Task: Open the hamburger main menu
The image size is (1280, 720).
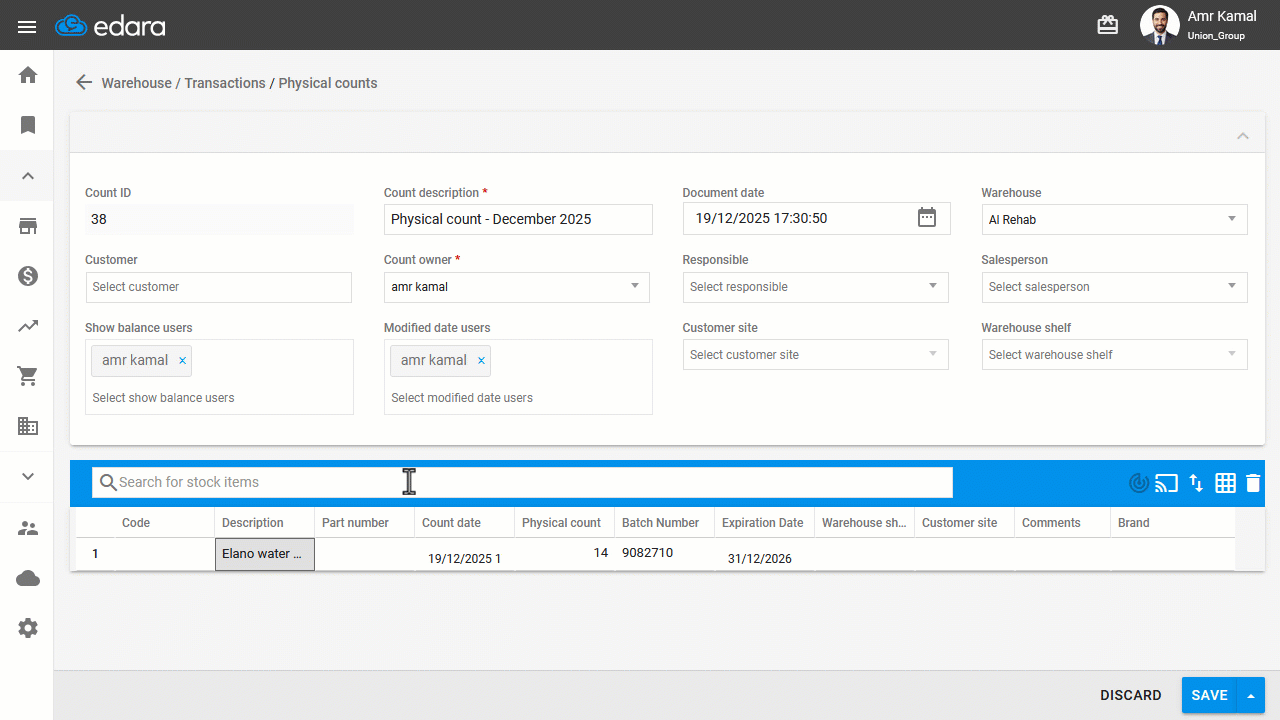Action: [x=27, y=26]
